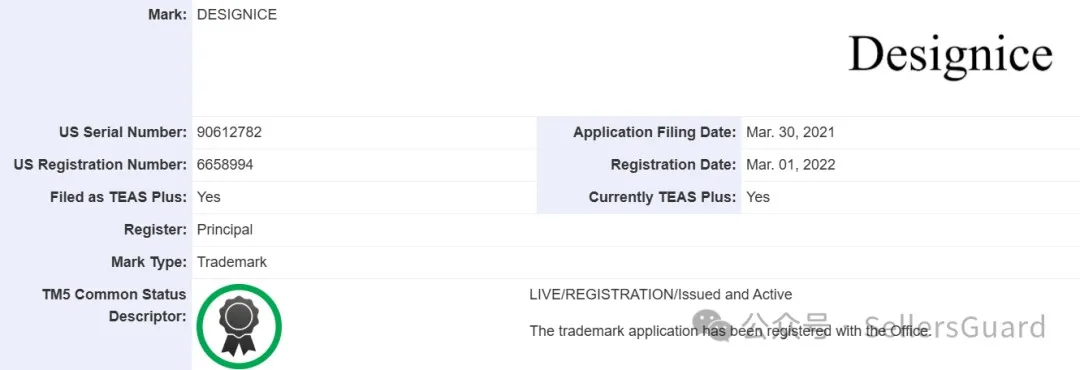Image resolution: width=1080 pixels, height=370 pixels.
Task: Click US Serial Number value 90612782
Action: (229, 132)
